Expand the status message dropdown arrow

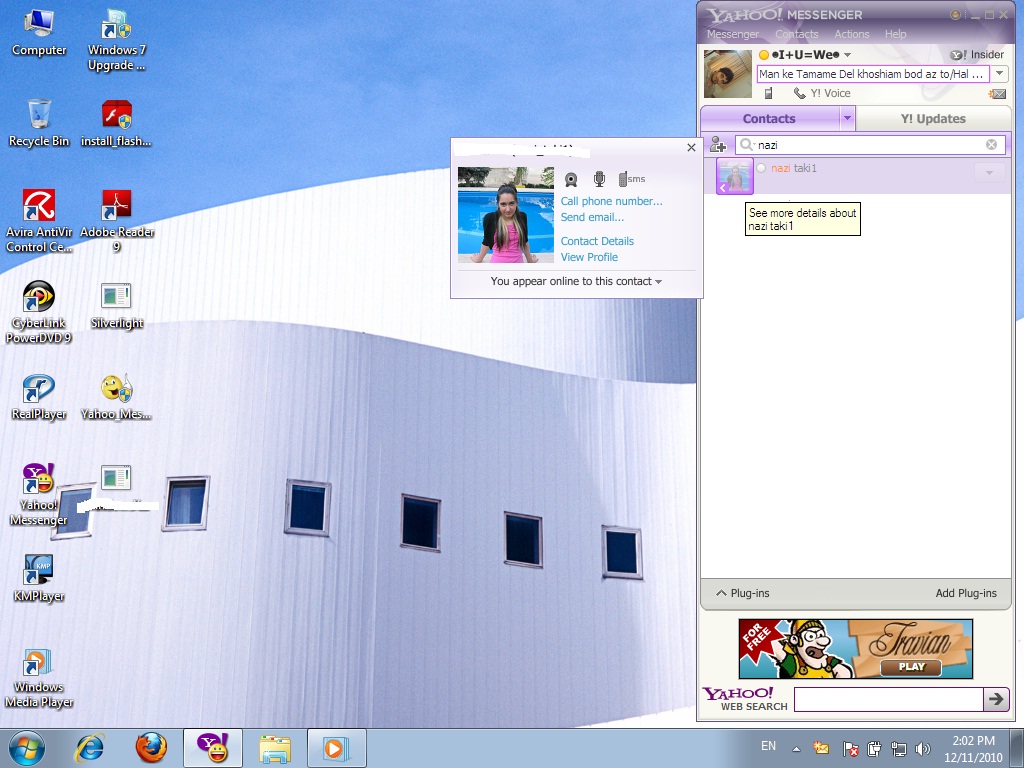[x=999, y=74]
